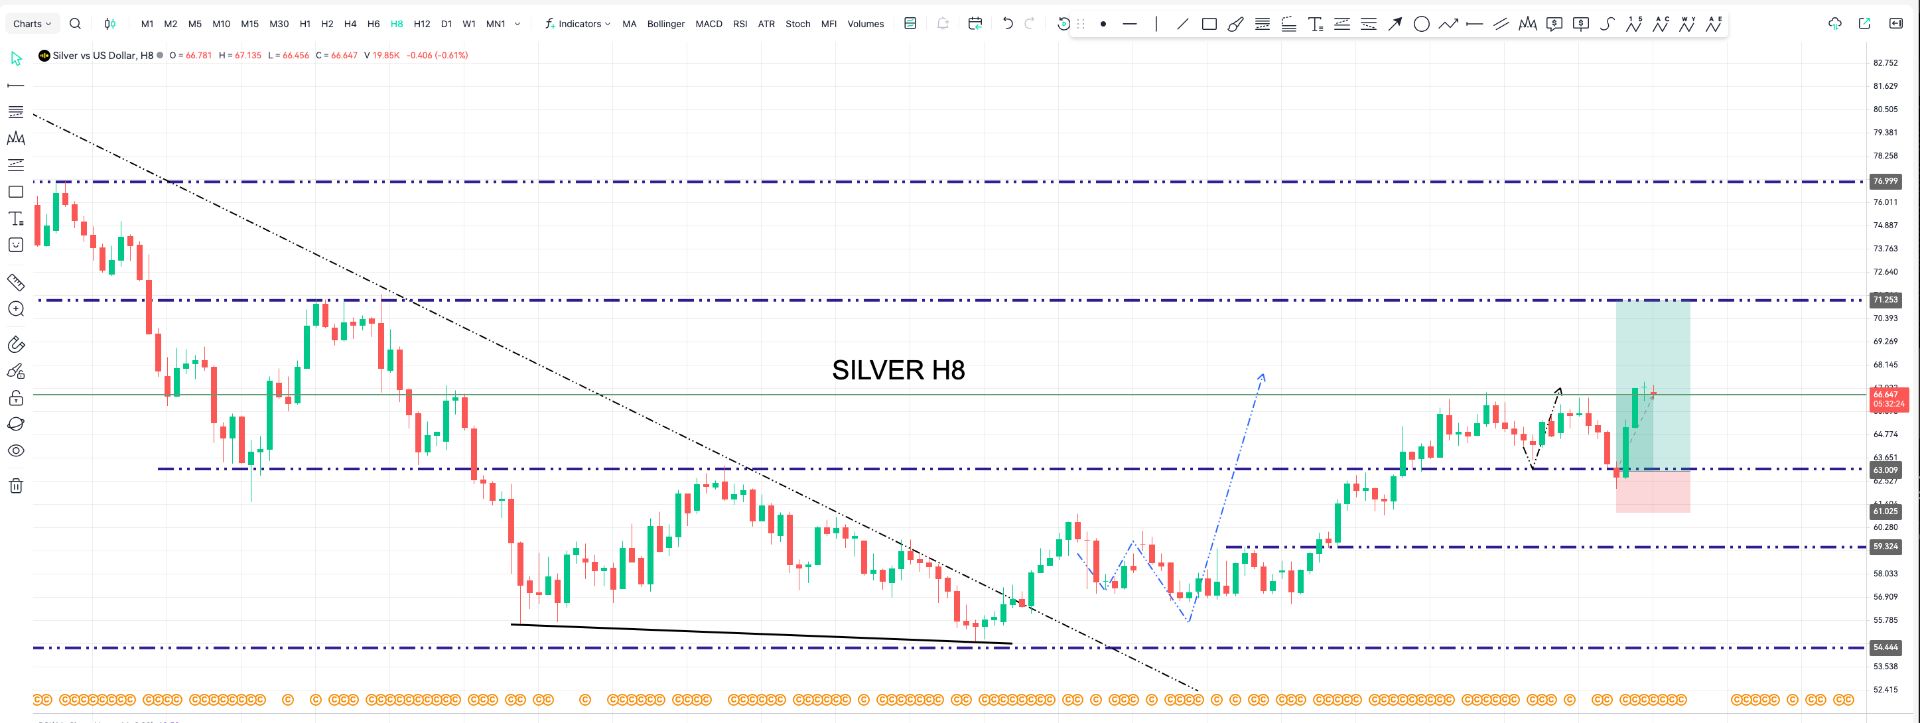
Task: Switch to the M5 timeframe
Action: [x=195, y=24]
